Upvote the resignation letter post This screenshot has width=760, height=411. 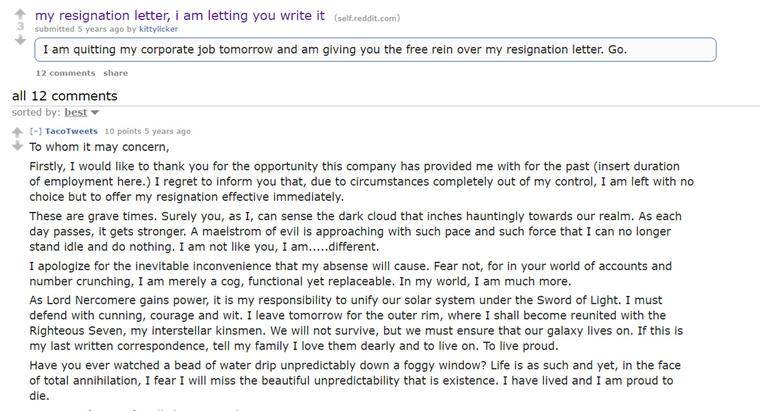20,14
